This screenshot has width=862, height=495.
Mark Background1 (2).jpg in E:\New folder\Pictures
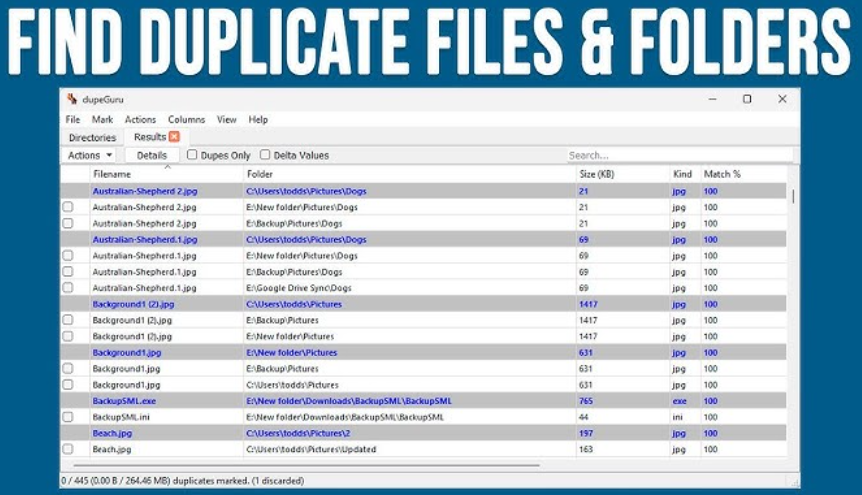[68, 336]
